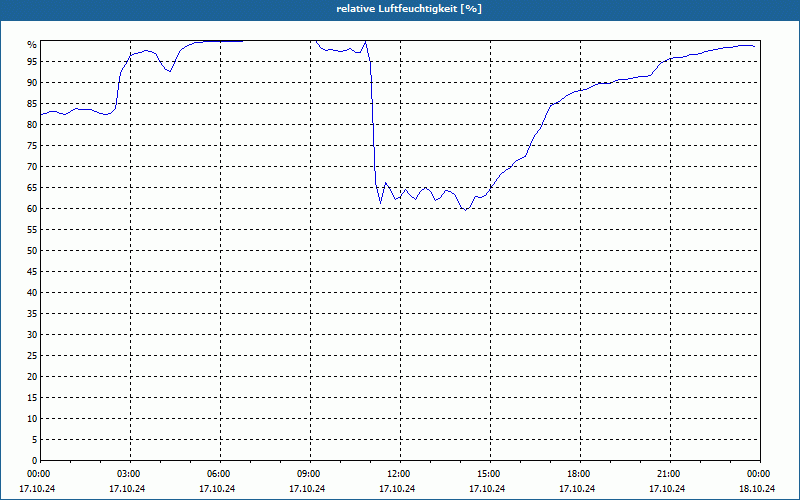
Task: Select the 60 y-axis label
Action: (x=32, y=209)
